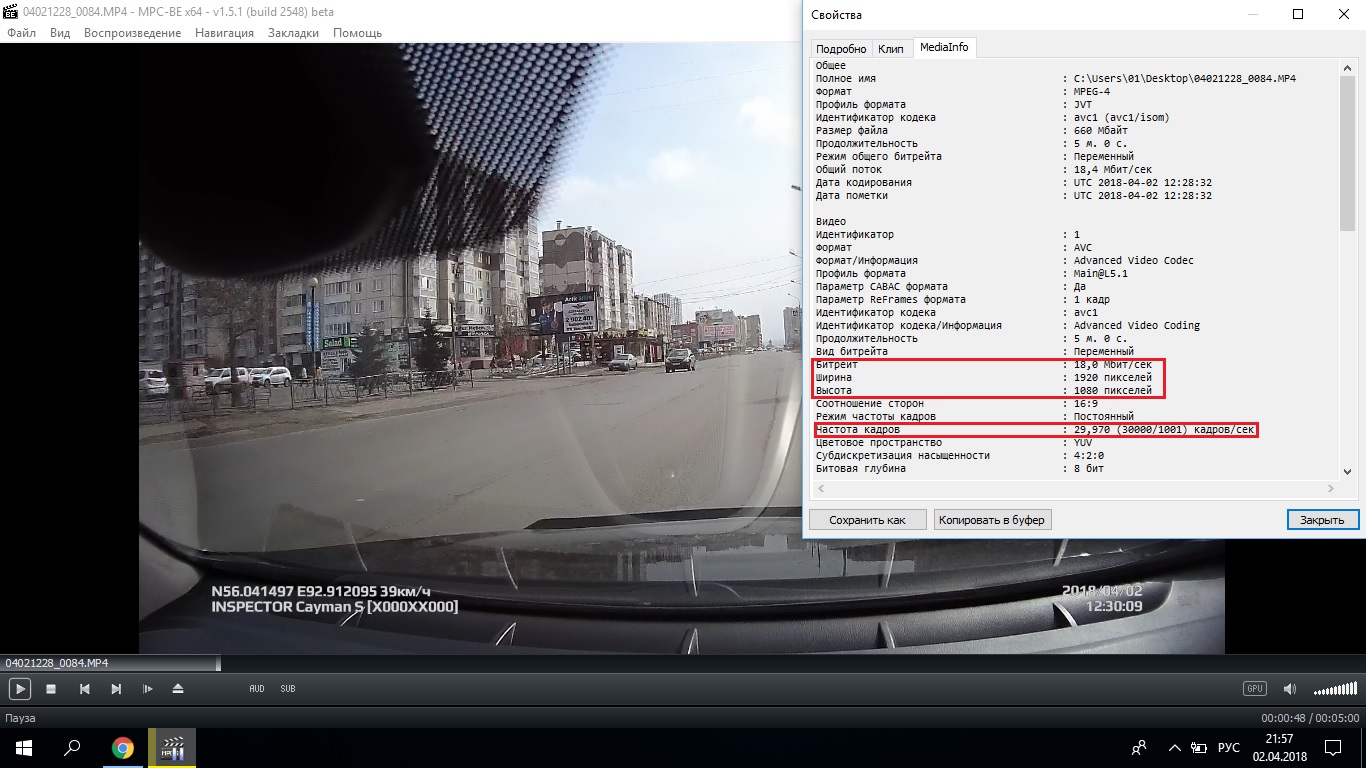Jump to the previous file
The height and width of the screenshot is (768, 1366).
(x=85, y=689)
